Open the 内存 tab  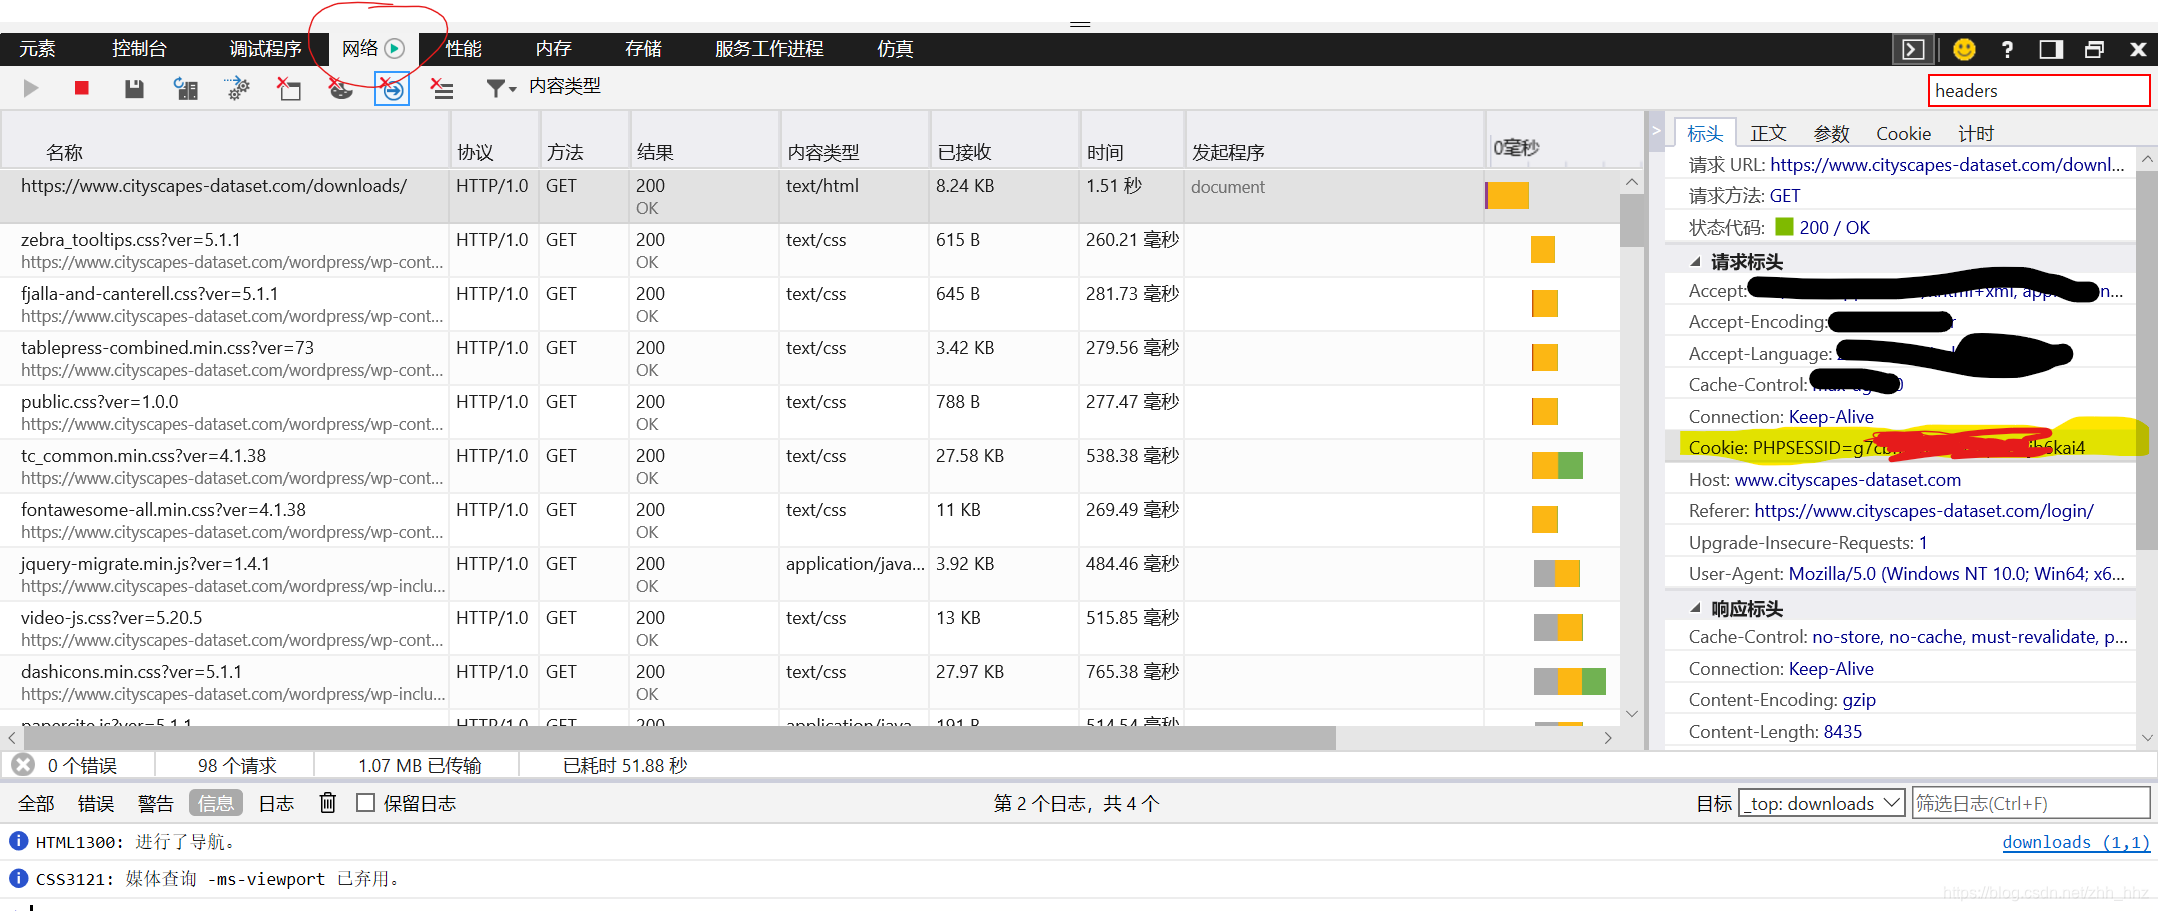pos(553,49)
